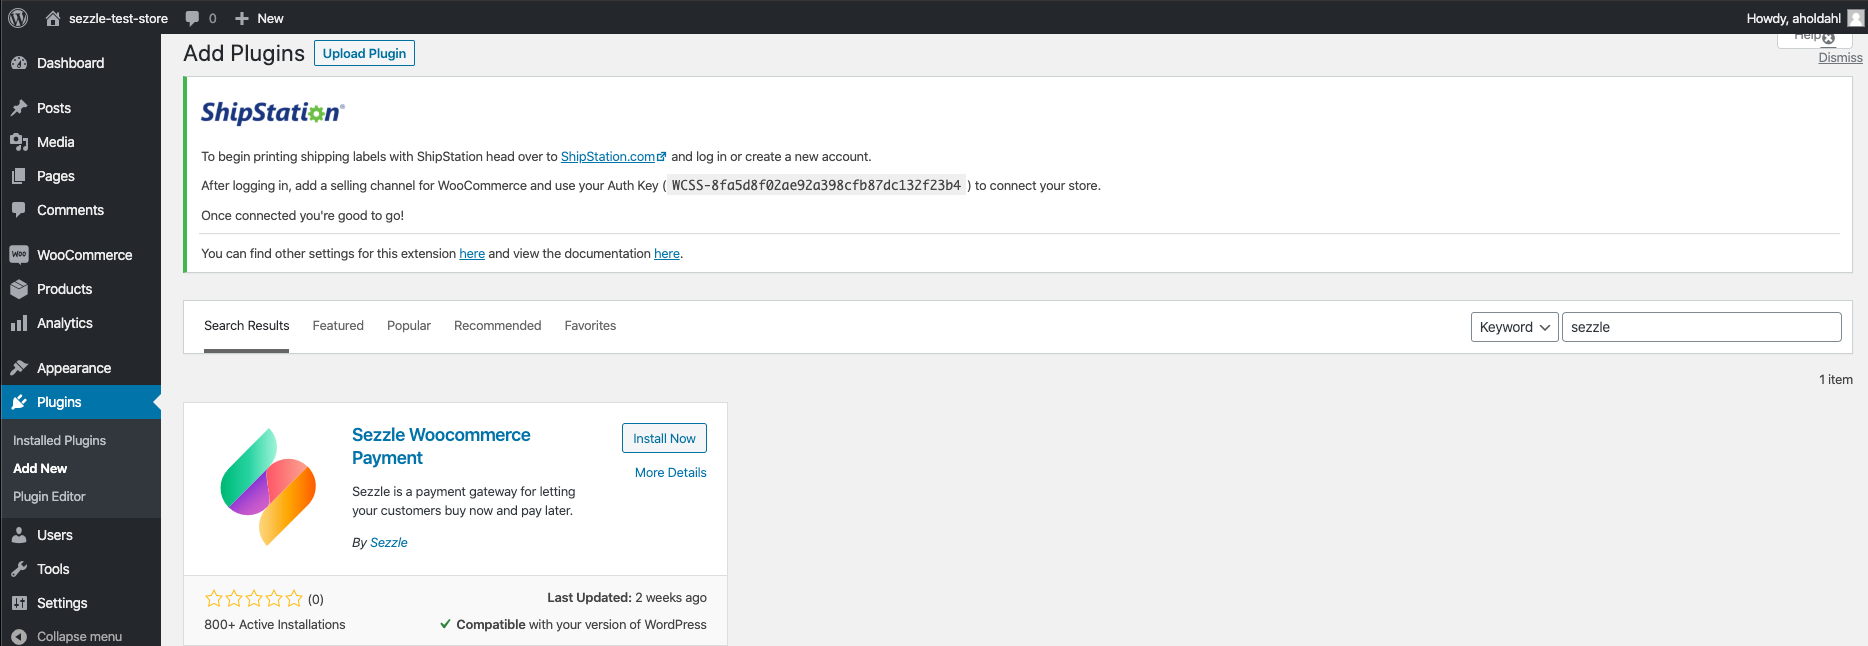1868x646 pixels.
Task: Click the Media icon in sidebar
Action: (x=19, y=142)
